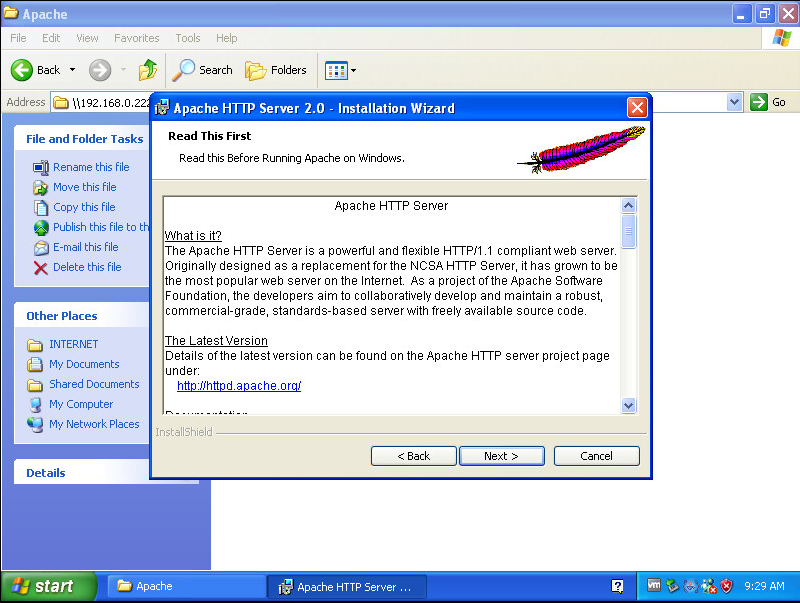800x603 pixels.
Task: Close the Installation Wizard dialog
Action: pyautogui.click(x=637, y=108)
